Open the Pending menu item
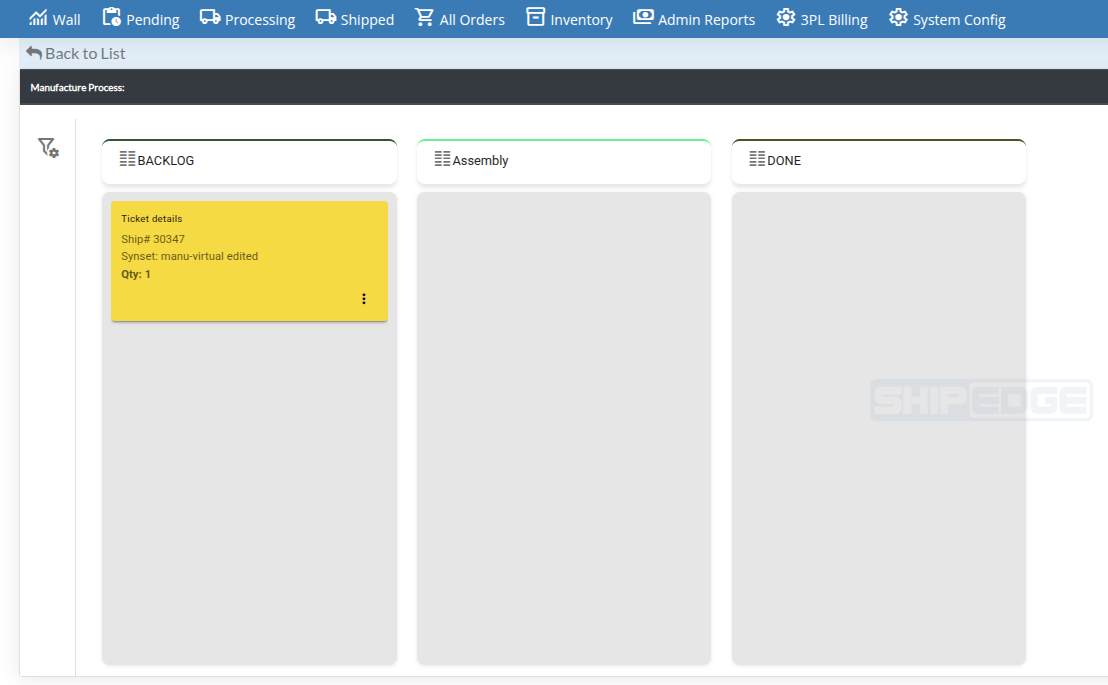Image resolution: width=1108 pixels, height=685 pixels. (140, 18)
